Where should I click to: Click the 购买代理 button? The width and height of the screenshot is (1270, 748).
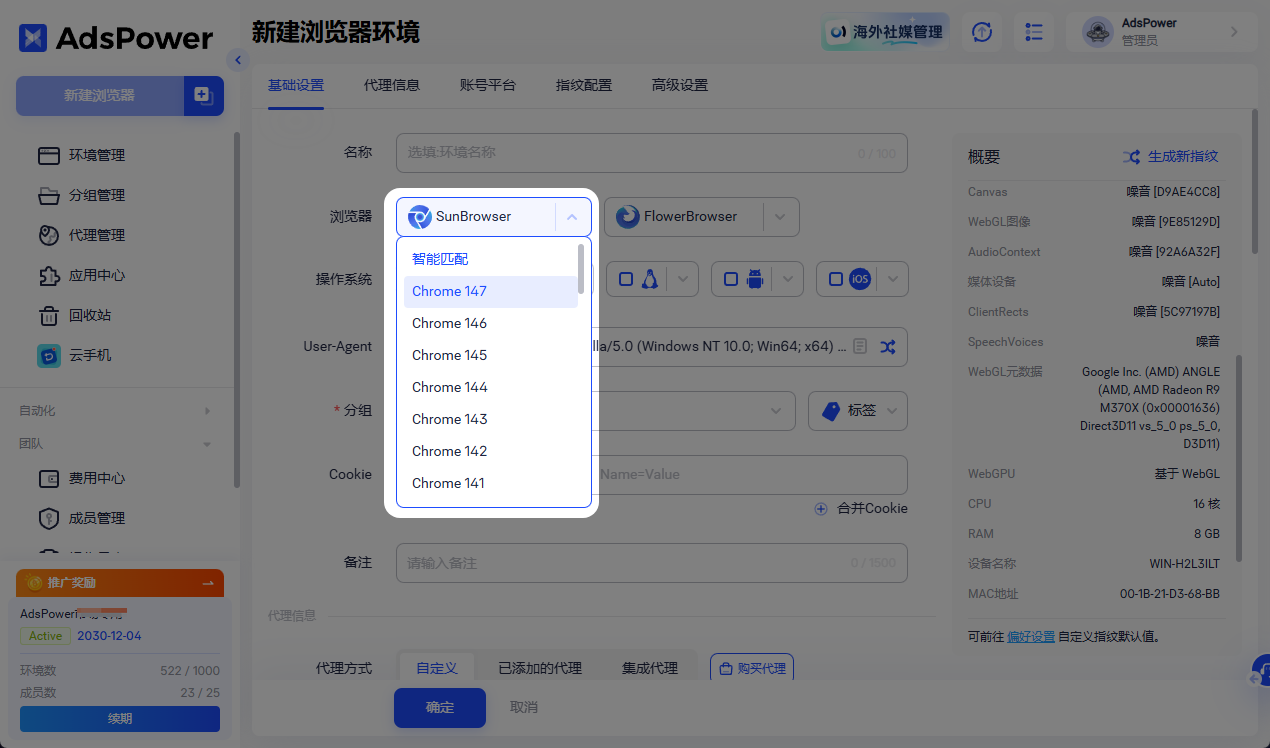point(752,668)
